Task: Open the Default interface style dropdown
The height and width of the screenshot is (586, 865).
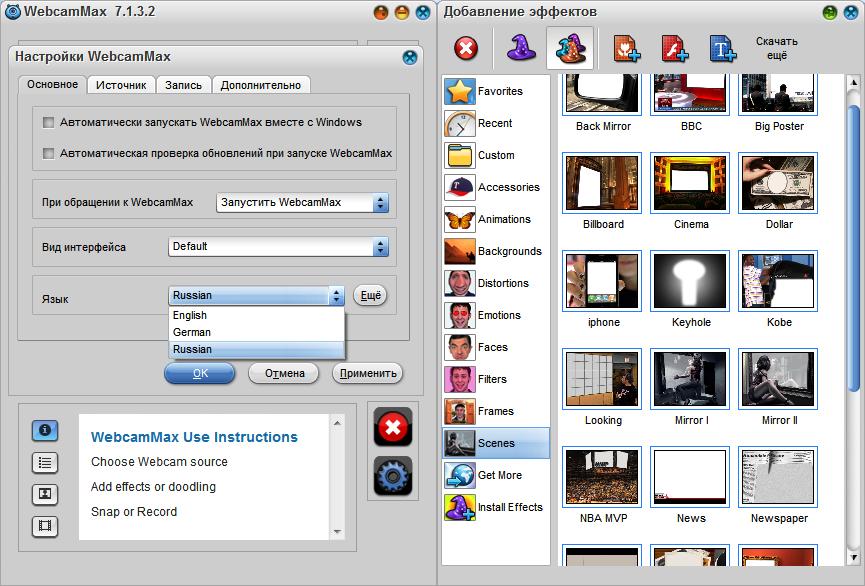Action: 278,247
